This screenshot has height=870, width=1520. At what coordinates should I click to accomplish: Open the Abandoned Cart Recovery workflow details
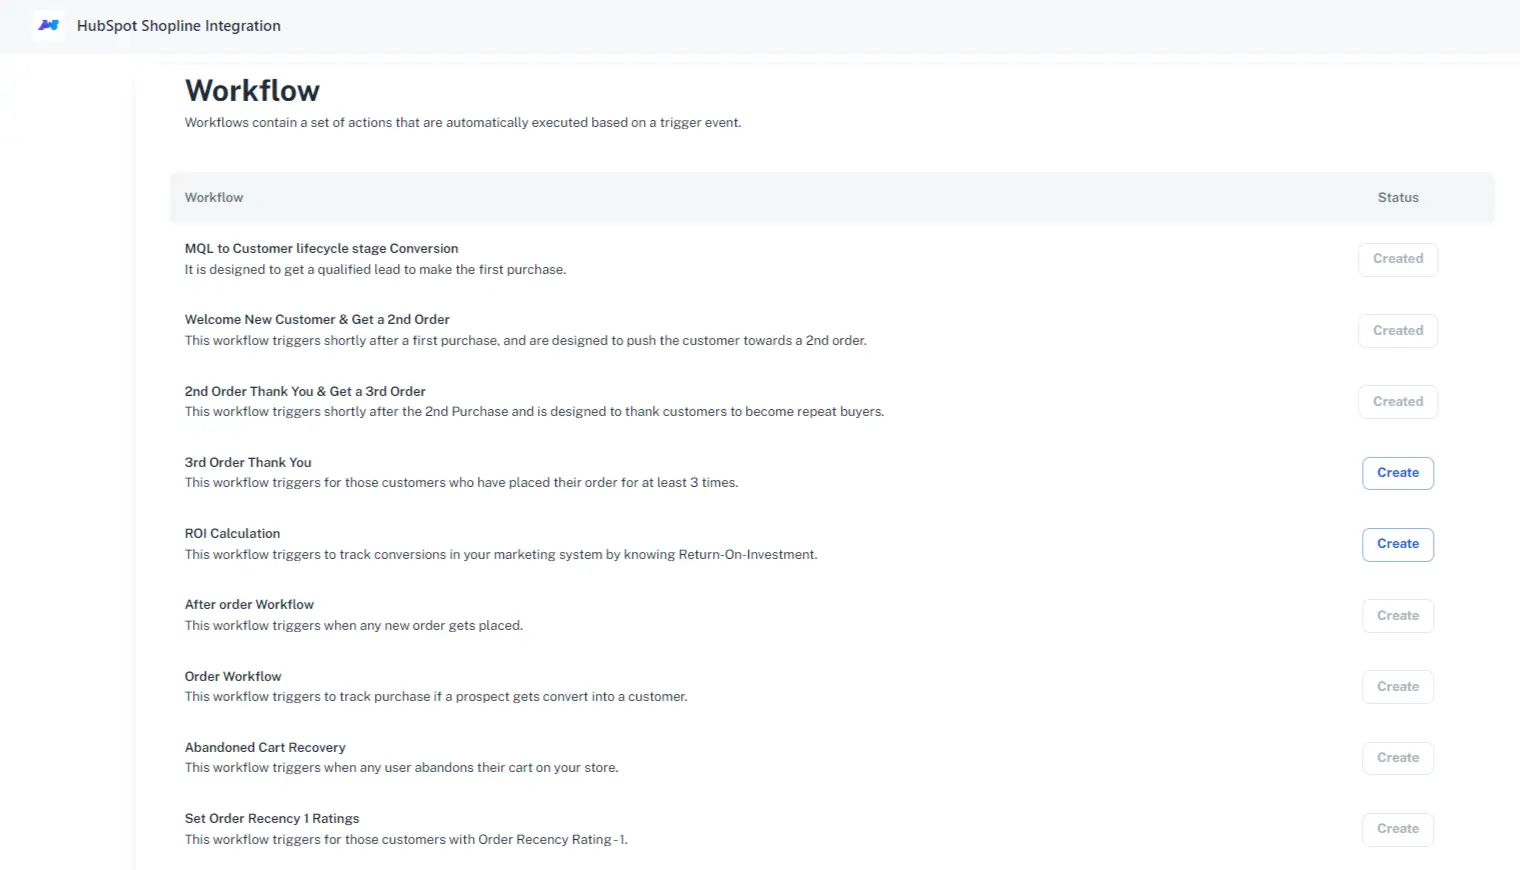265,747
